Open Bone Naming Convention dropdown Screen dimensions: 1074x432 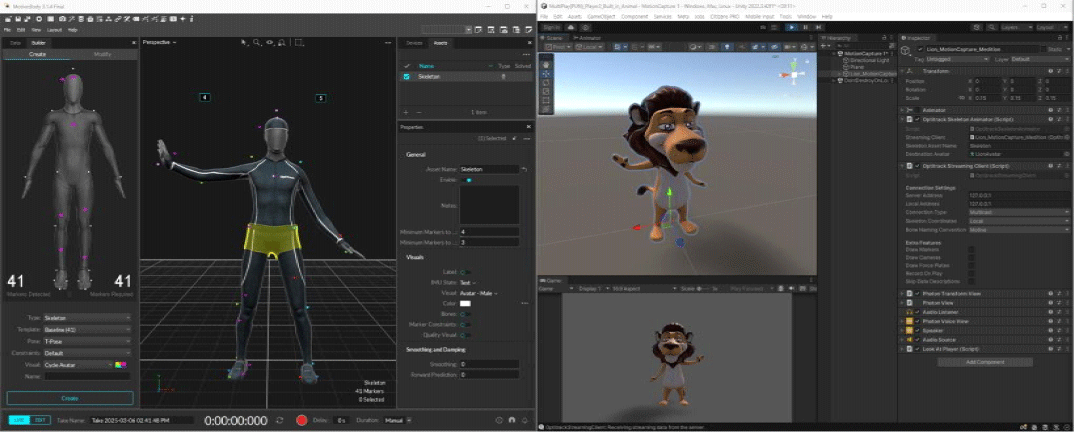point(1019,229)
